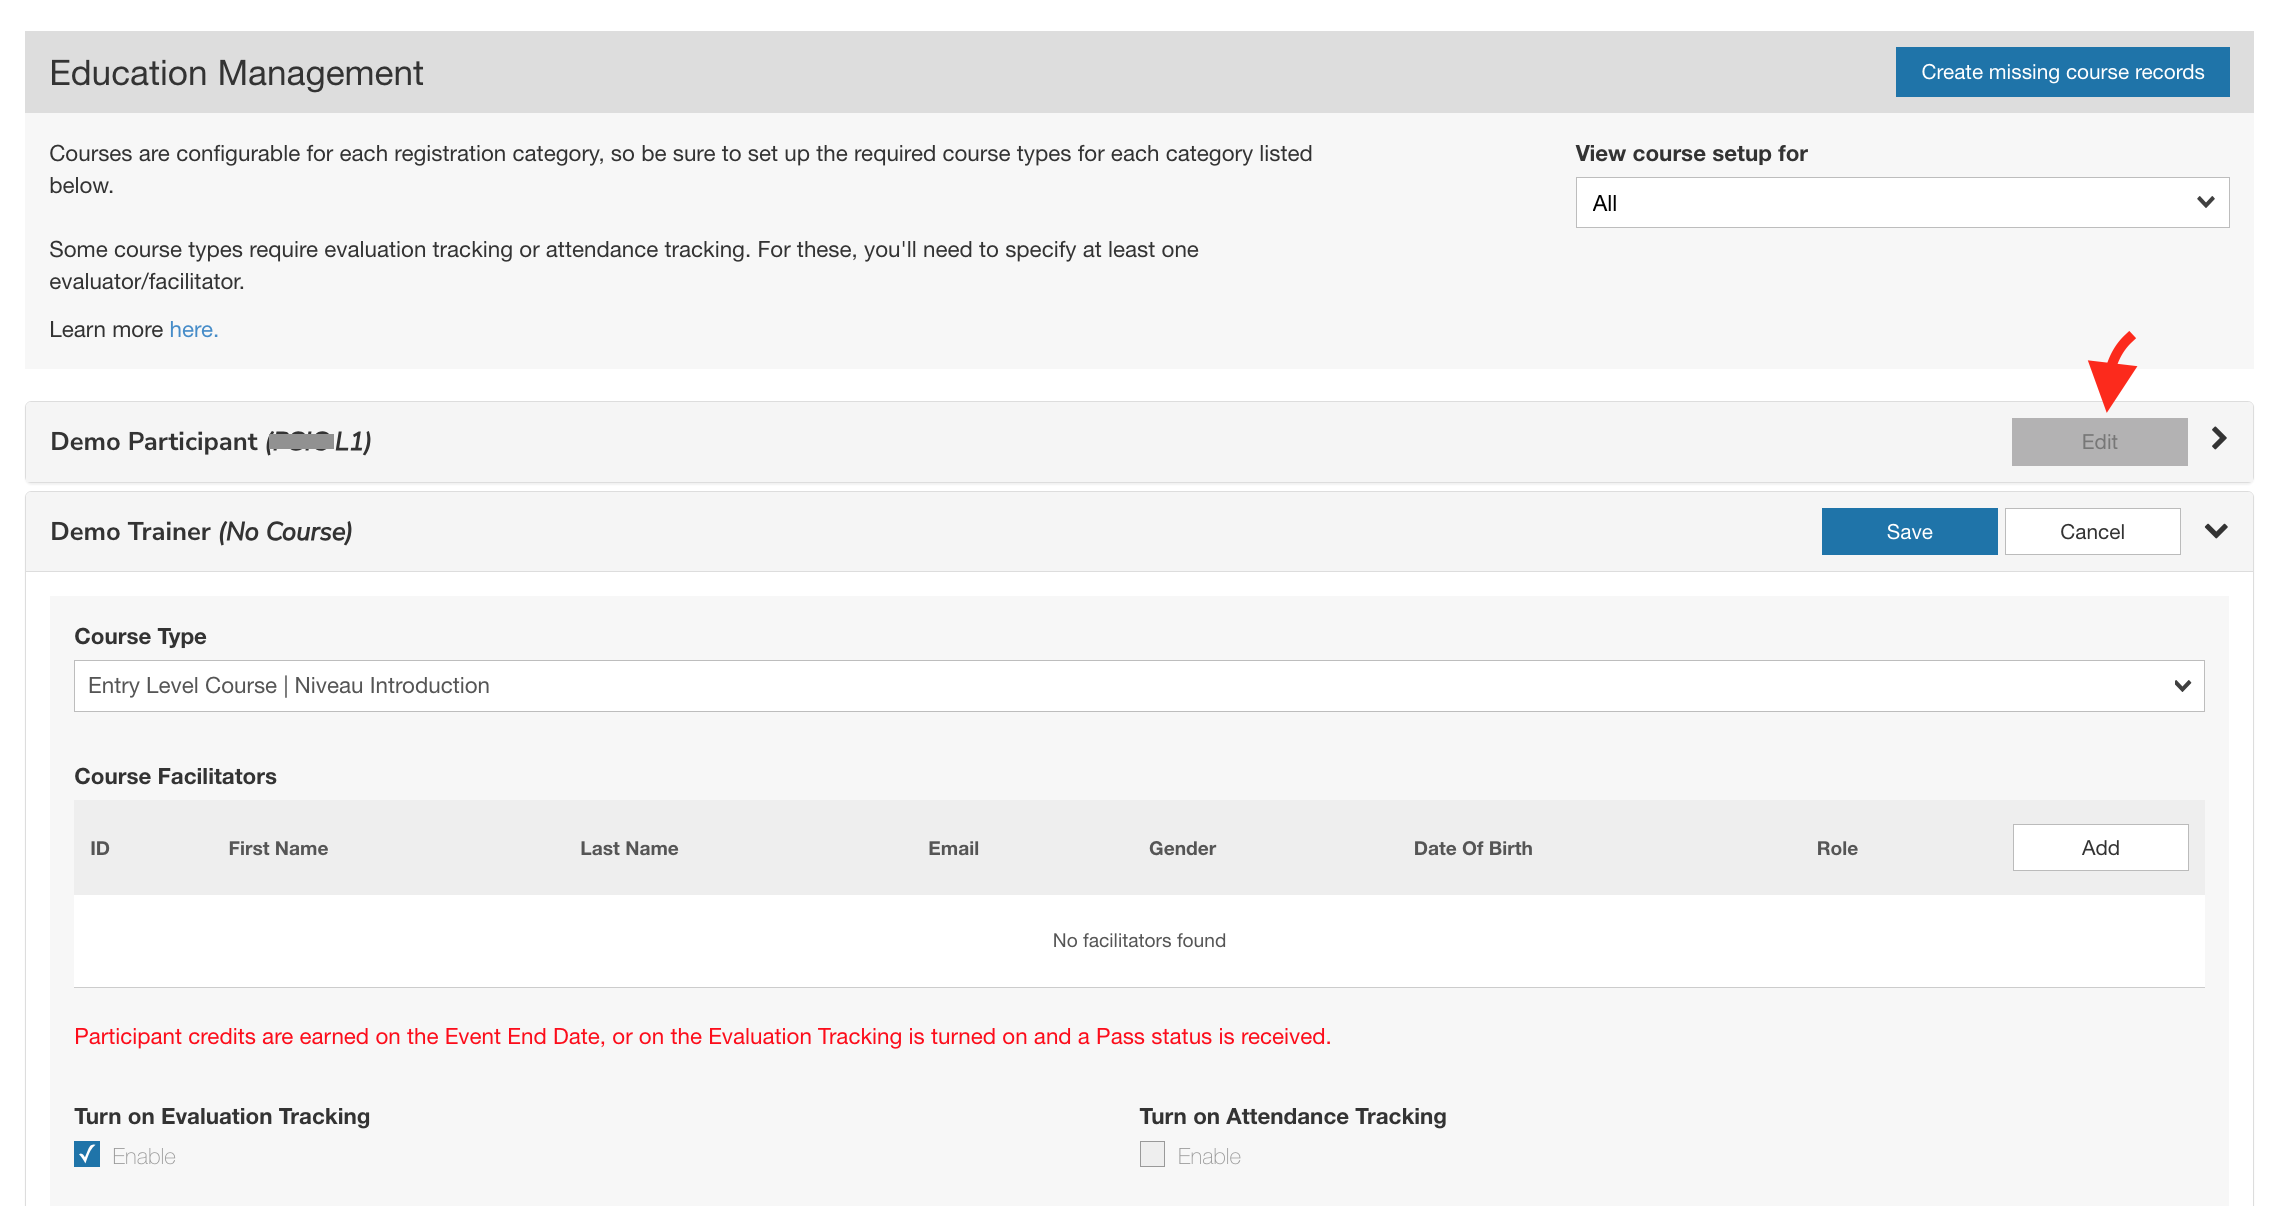Image resolution: width=2282 pixels, height=1206 pixels.
Task: Click the Demo Trainer (No Course) heading
Action: coord(200,531)
